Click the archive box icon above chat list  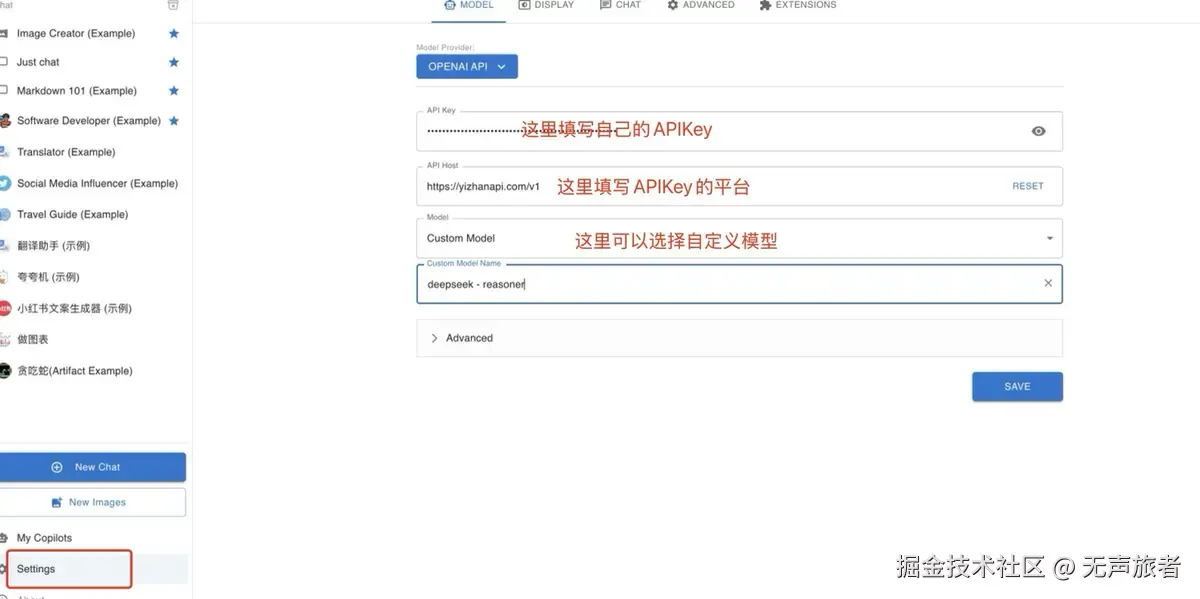(x=173, y=5)
